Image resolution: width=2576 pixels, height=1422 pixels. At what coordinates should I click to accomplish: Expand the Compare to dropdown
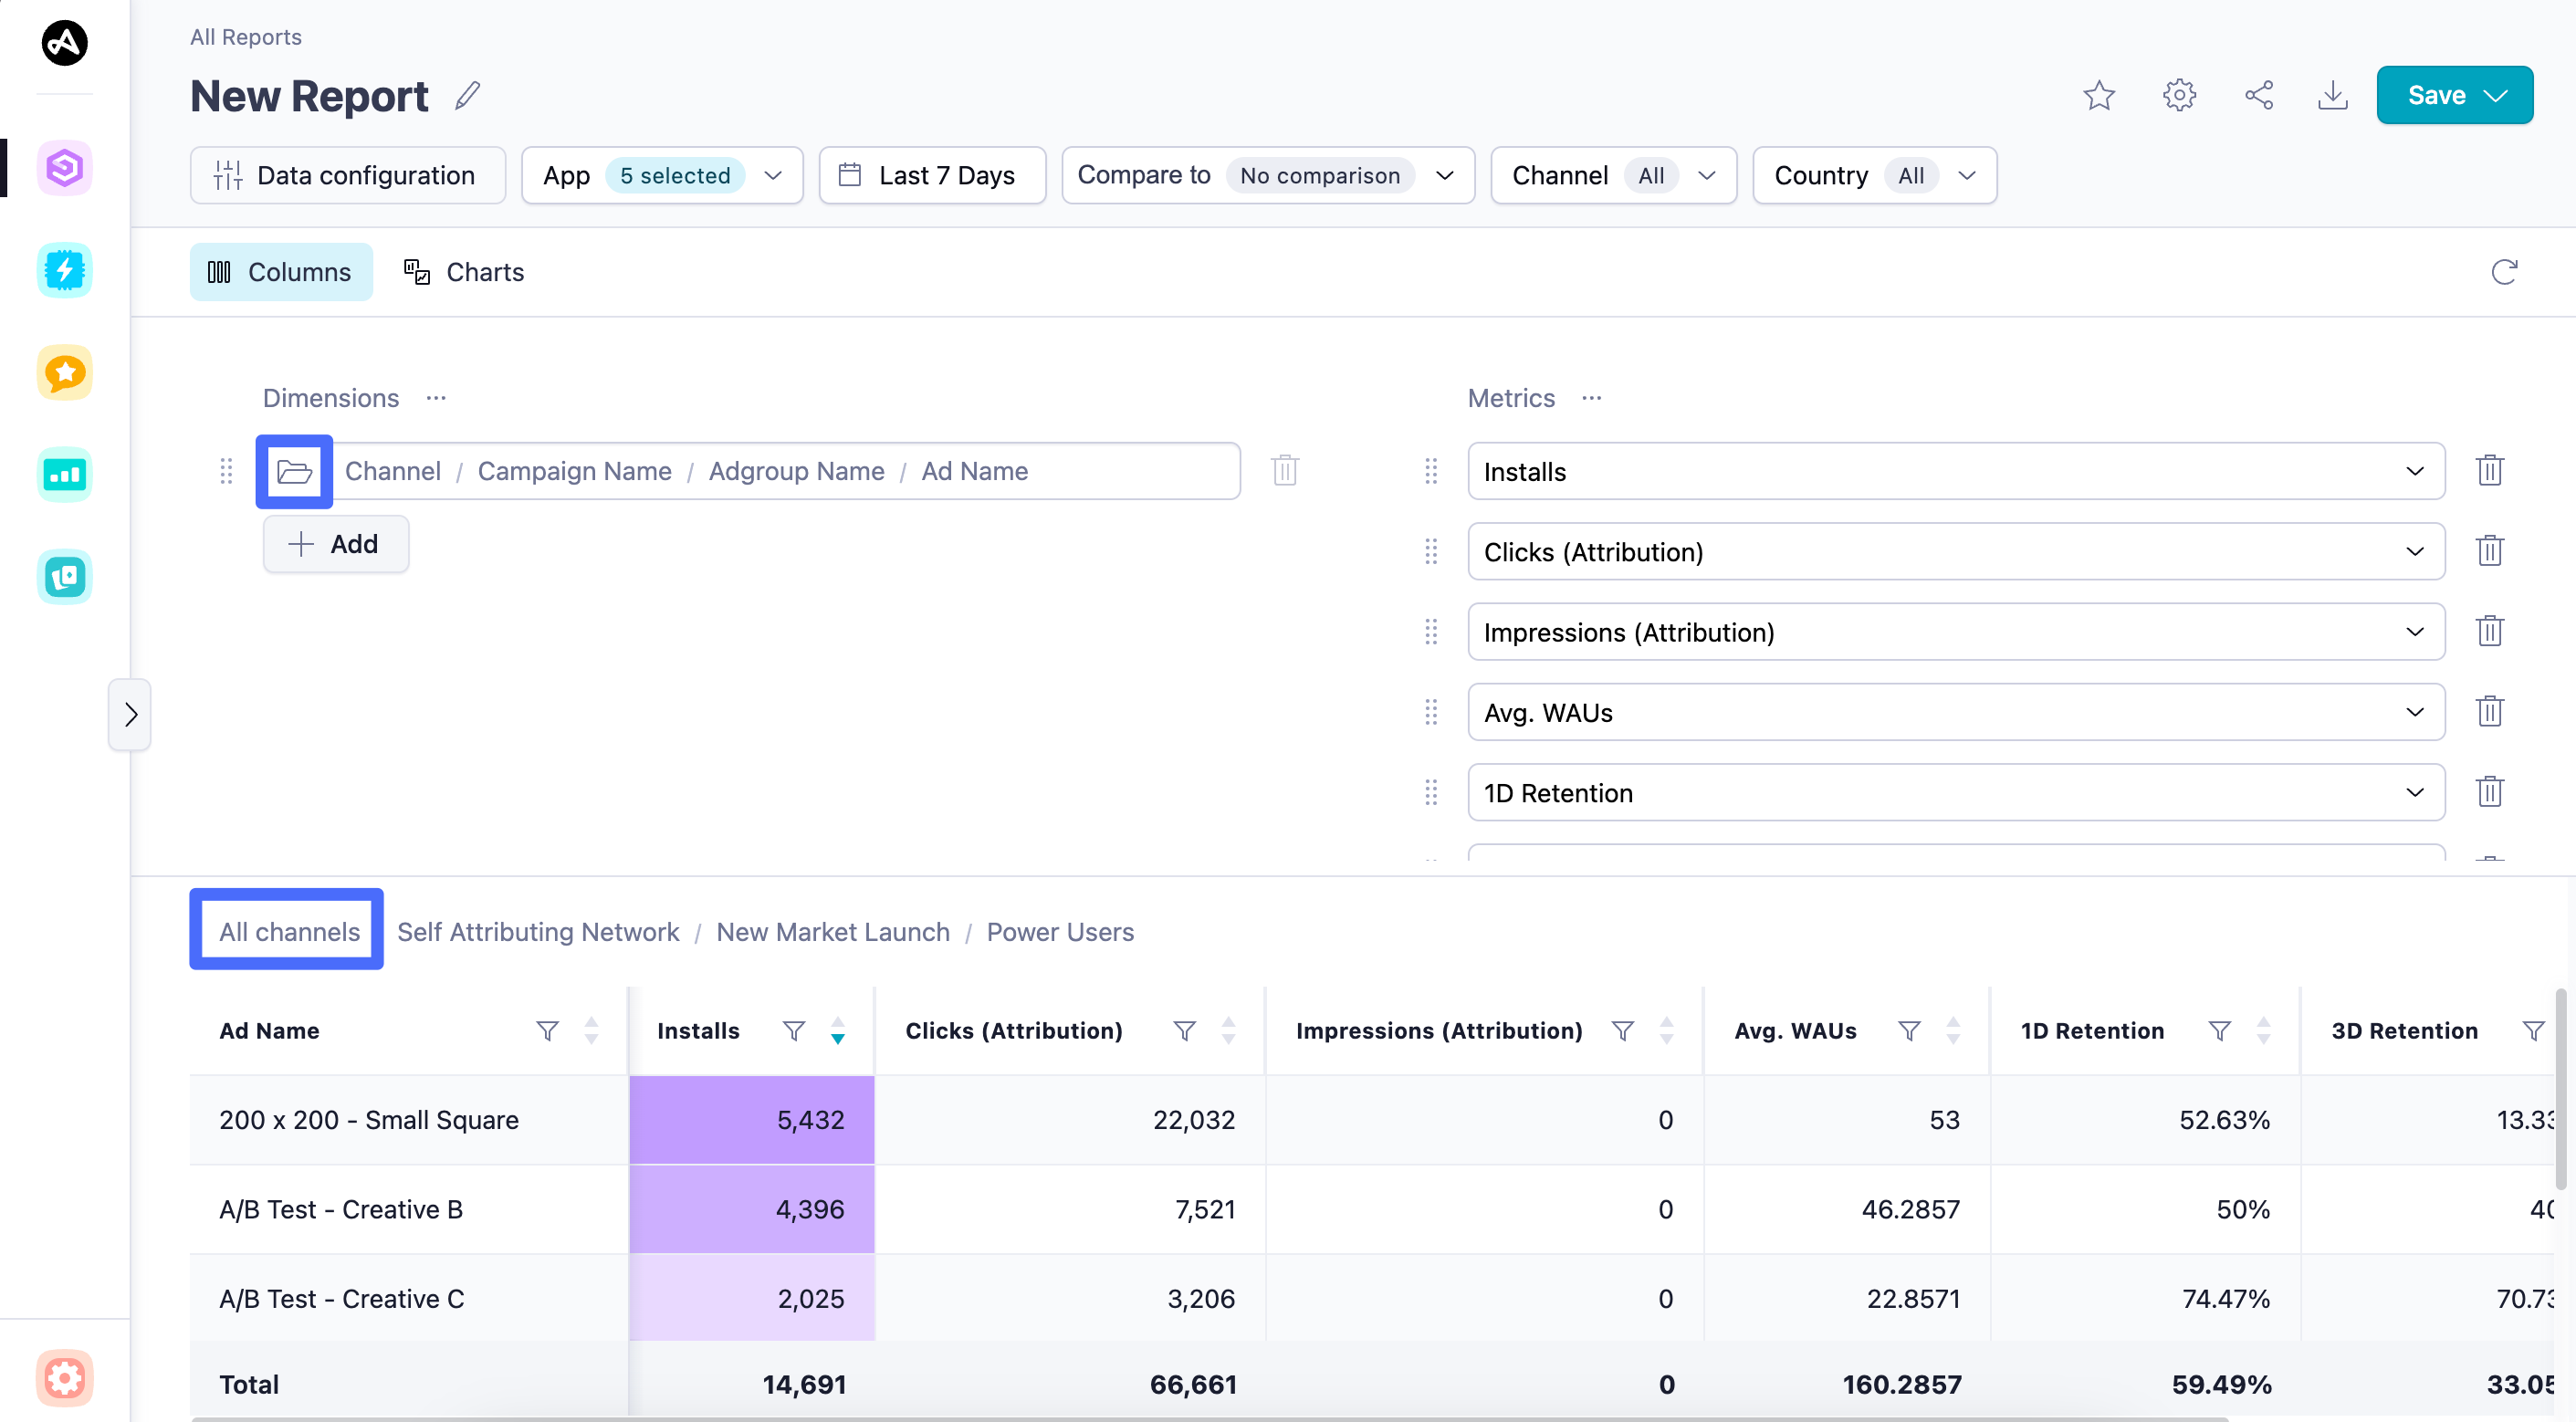click(1267, 176)
